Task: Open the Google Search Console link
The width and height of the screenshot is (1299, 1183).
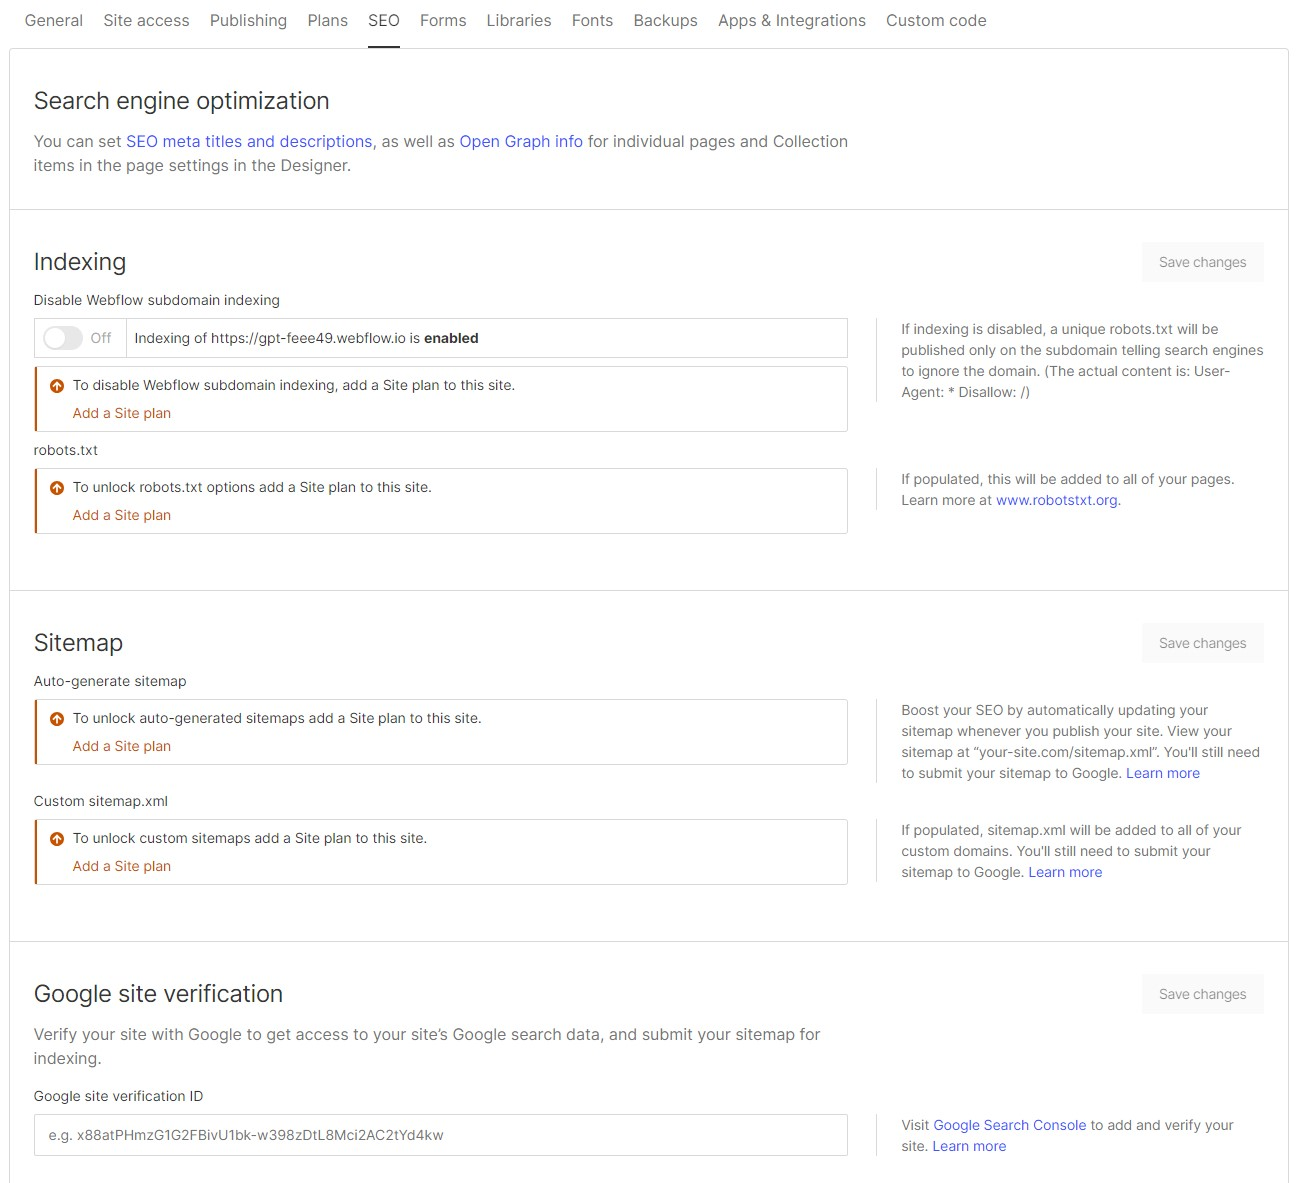Action: click(1010, 1125)
